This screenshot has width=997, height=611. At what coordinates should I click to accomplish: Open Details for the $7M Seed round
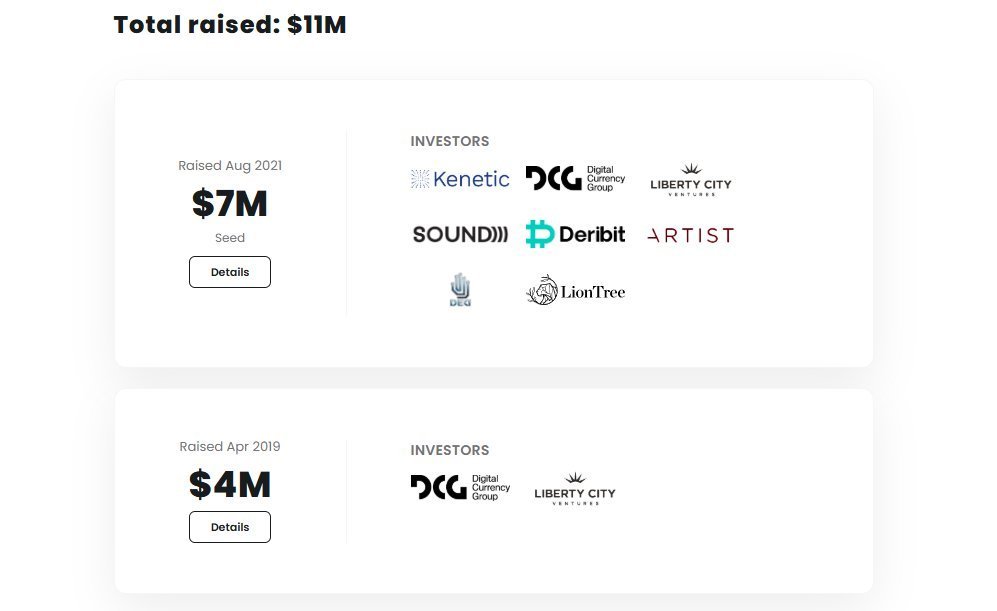pos(230,272)
